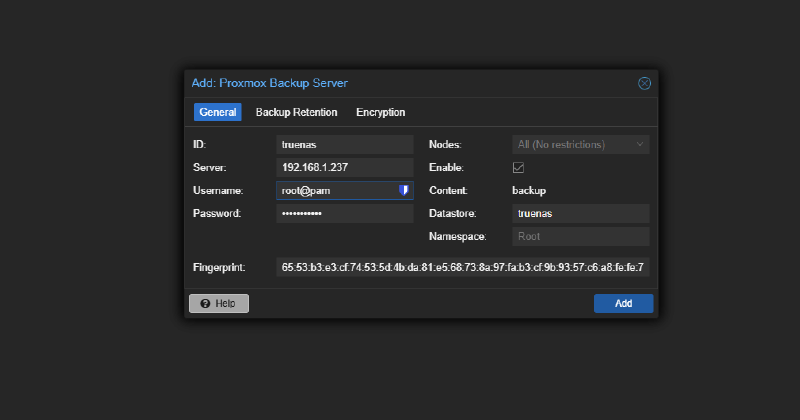
Task: Open the General tab
Action: point(217,112)
